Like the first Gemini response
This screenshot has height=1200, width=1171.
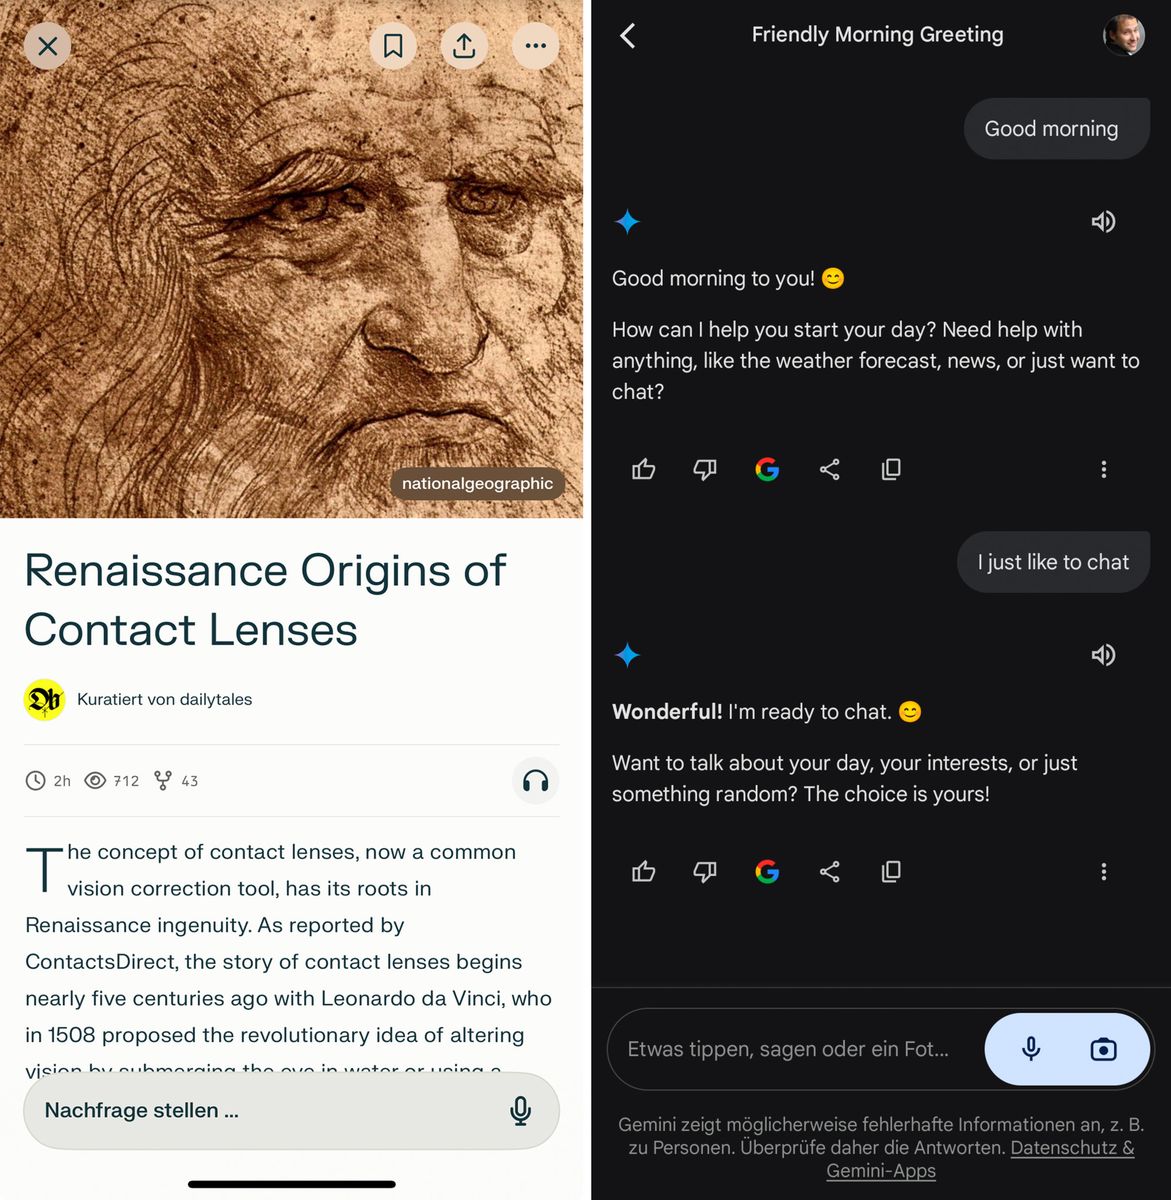pos(644,469)
